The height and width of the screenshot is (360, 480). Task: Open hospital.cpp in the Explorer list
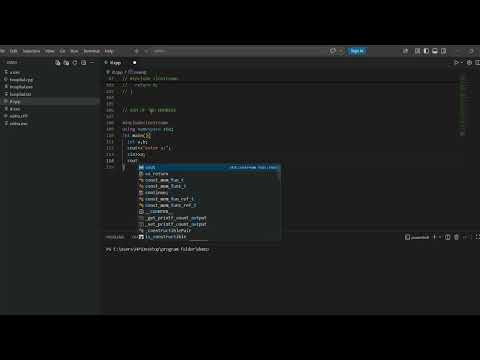coord(50,80)
